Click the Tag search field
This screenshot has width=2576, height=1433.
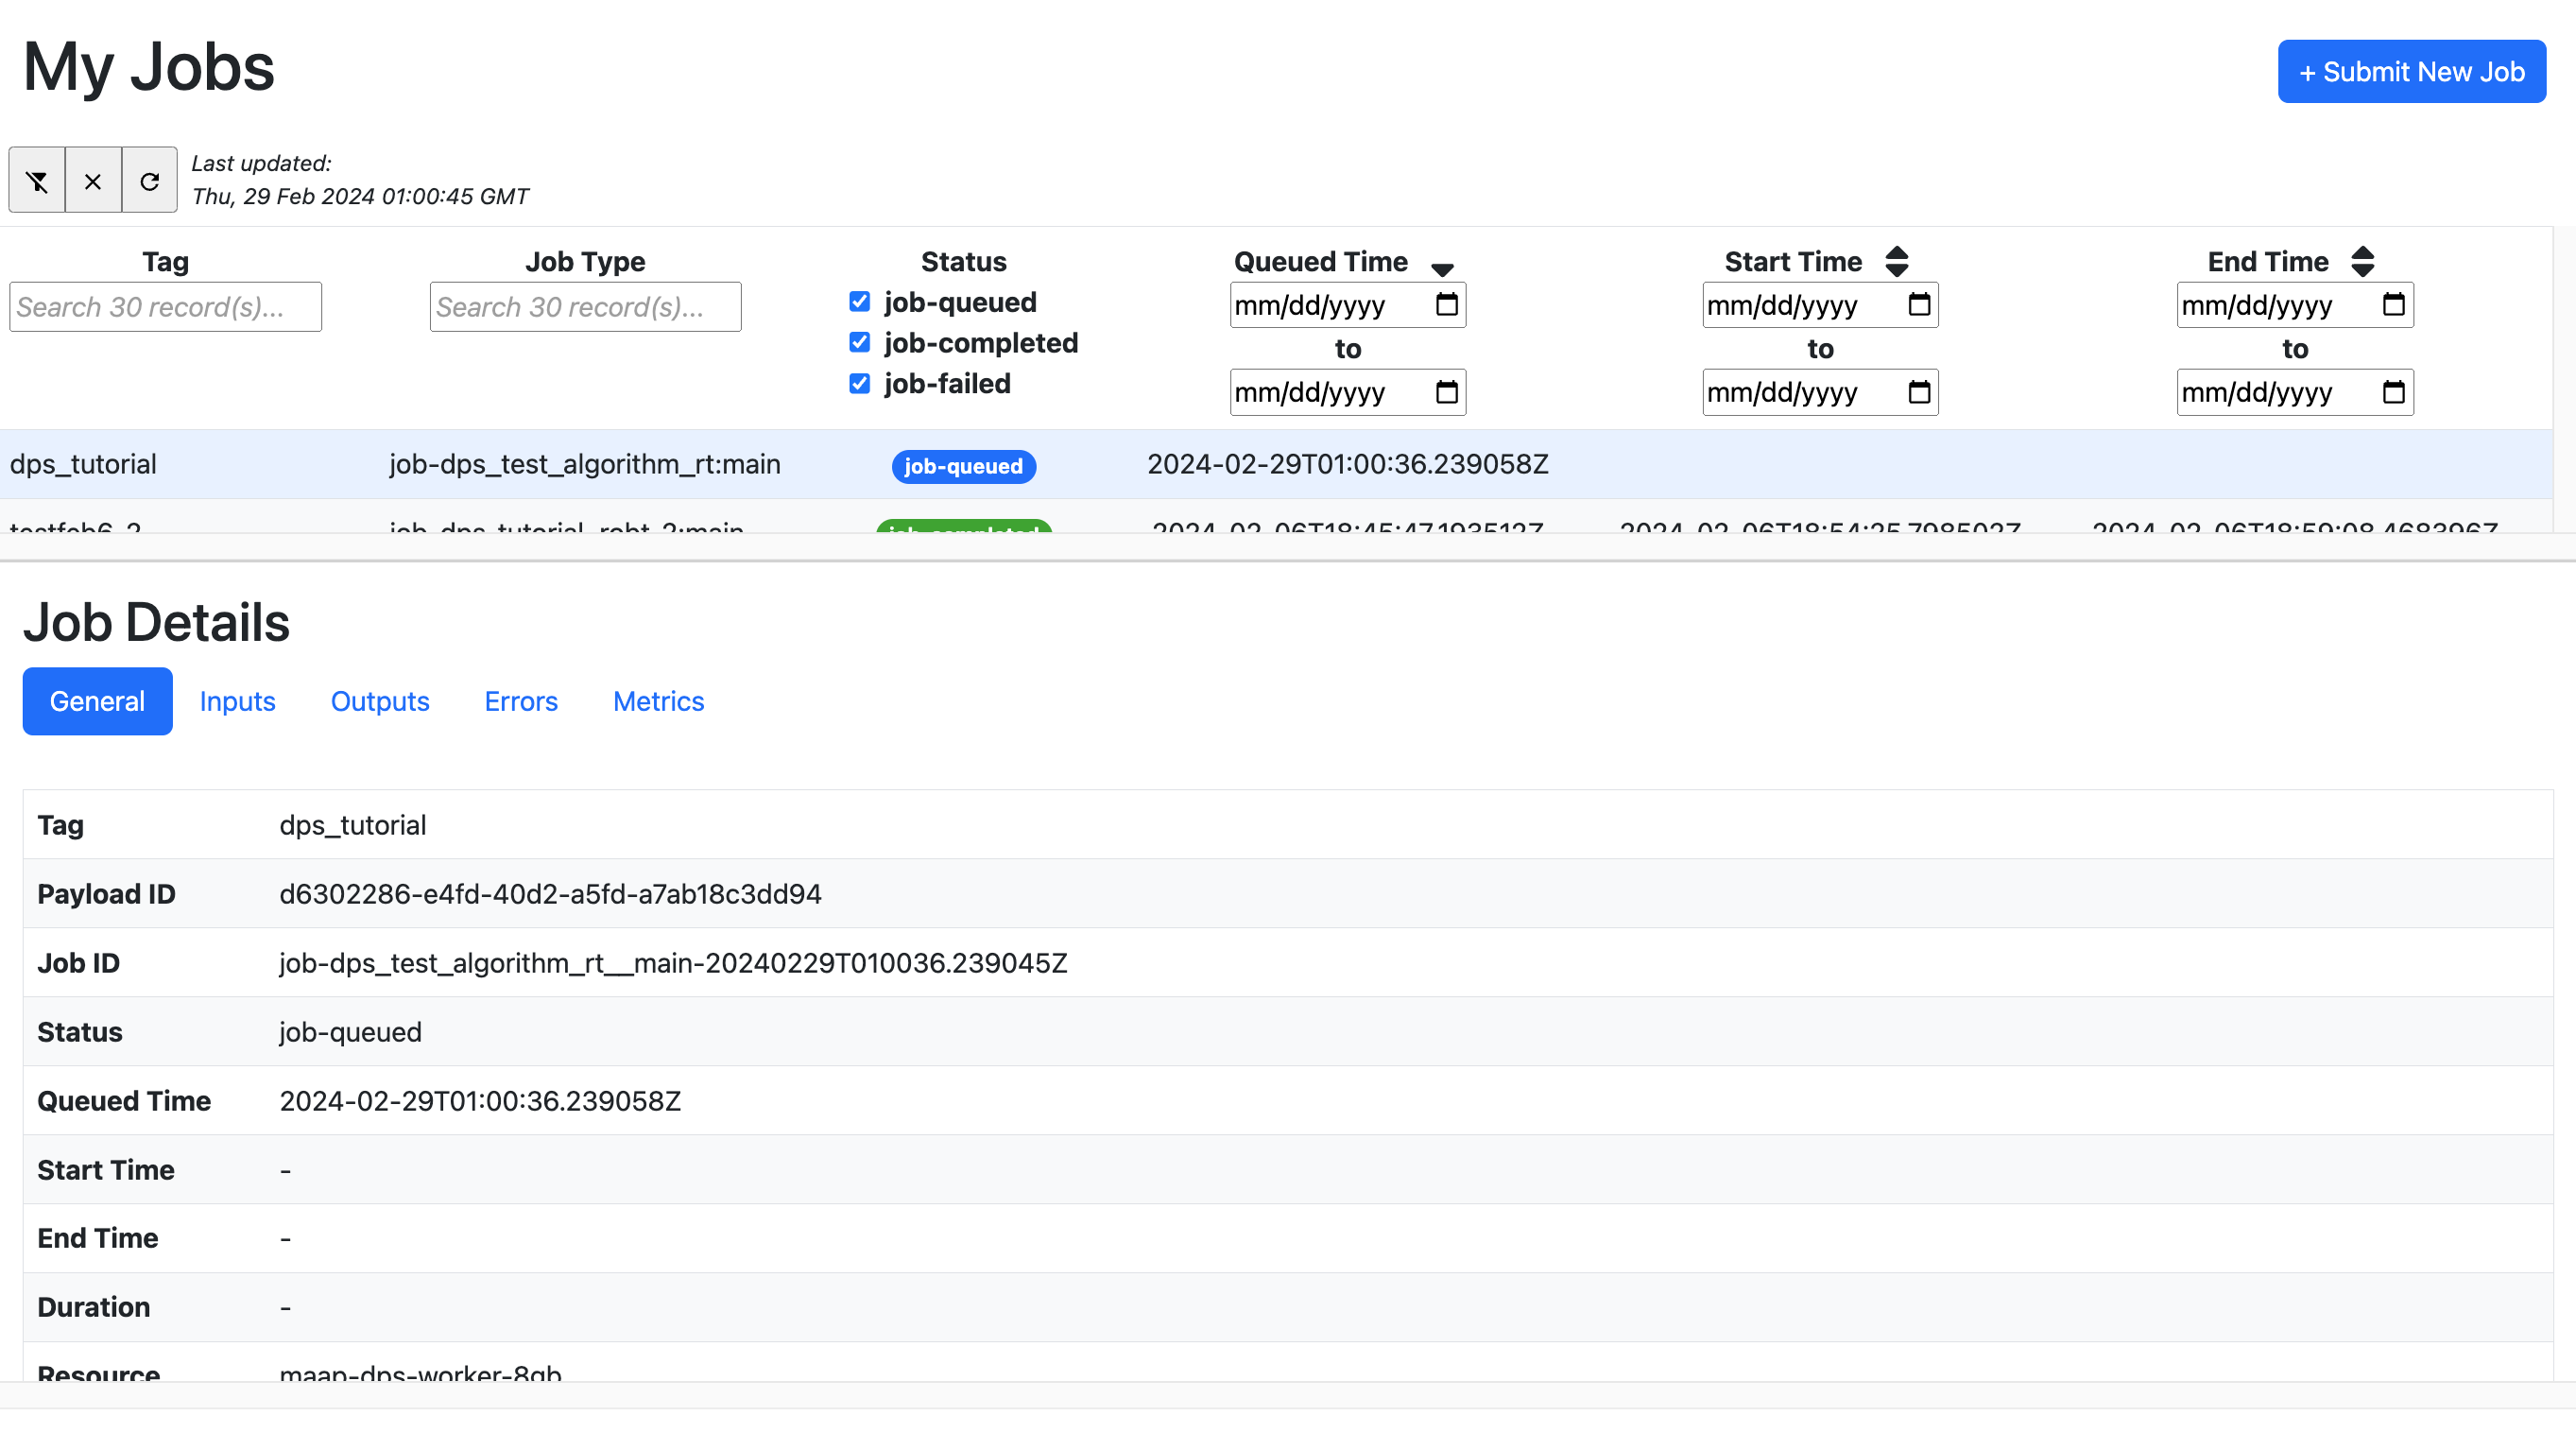[166, 306]
